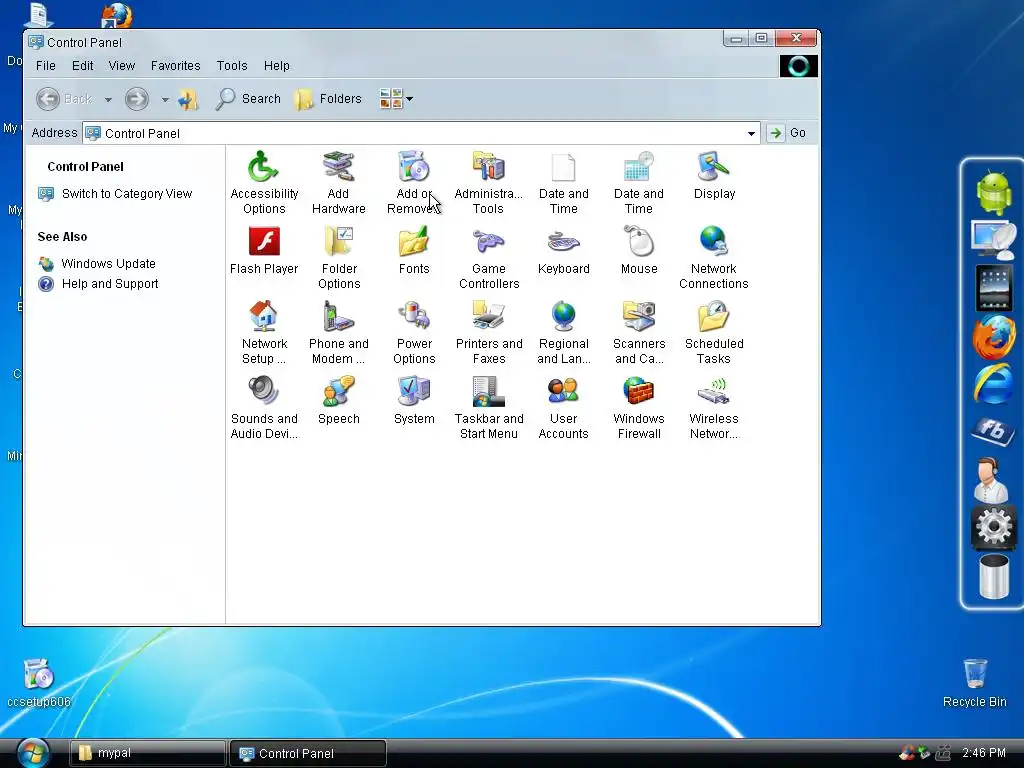Image resolution: width=1024 pixels, height=768 pixels.
Task: Open Folder Options icon
Action: pos(338,242)
